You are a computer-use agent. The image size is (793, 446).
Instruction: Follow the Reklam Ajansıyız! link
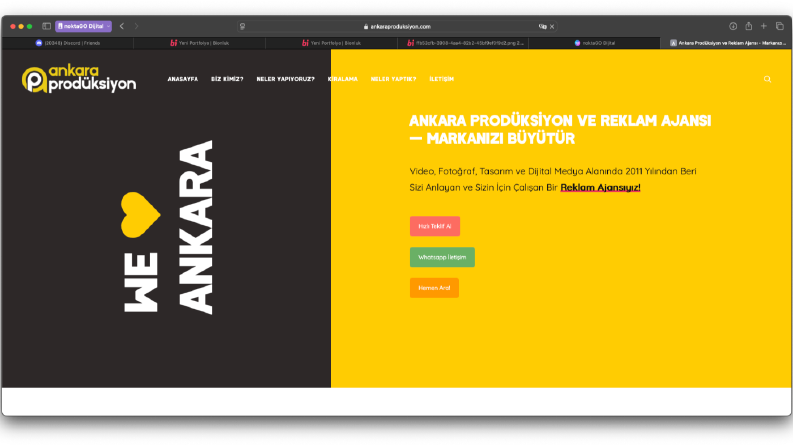pyautogui.click(x=600, y=187)
